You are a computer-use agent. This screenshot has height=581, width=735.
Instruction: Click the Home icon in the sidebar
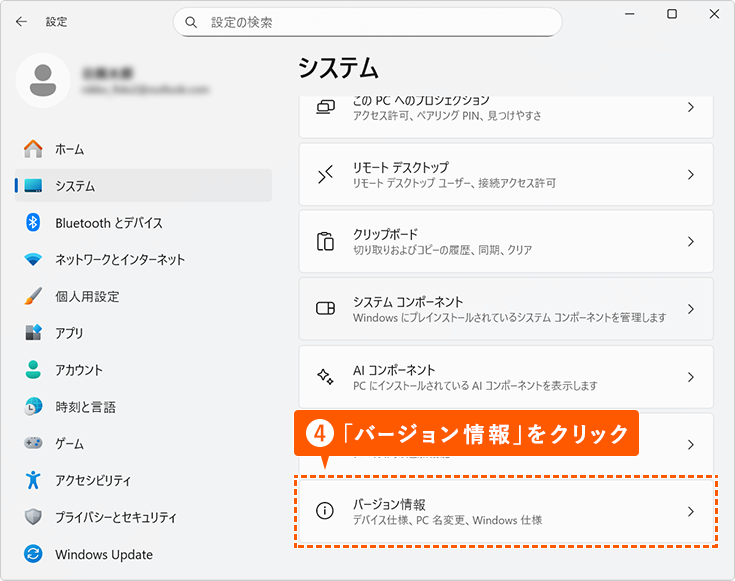click(x=34, y=149)
